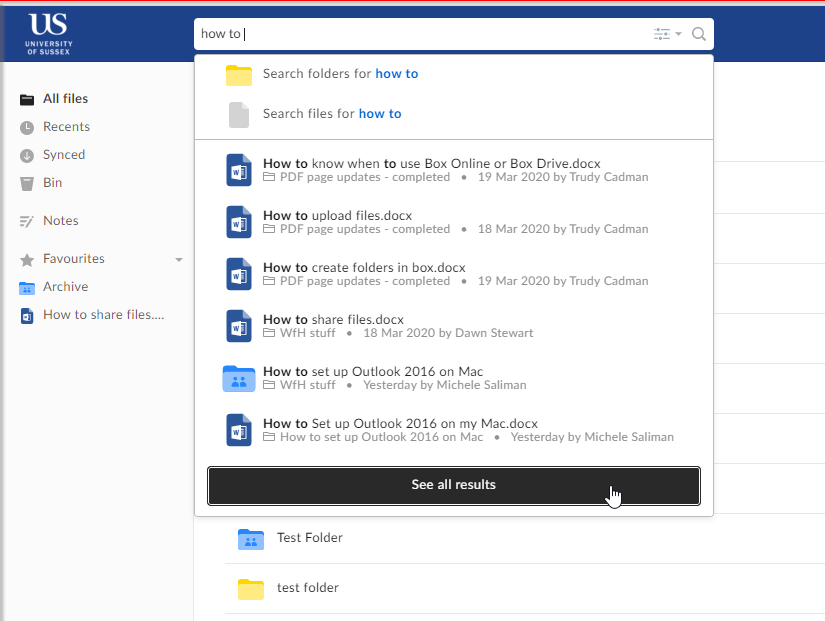Open result 'How to upload files.docx'
825x621 pixels.
coord(337,216)
